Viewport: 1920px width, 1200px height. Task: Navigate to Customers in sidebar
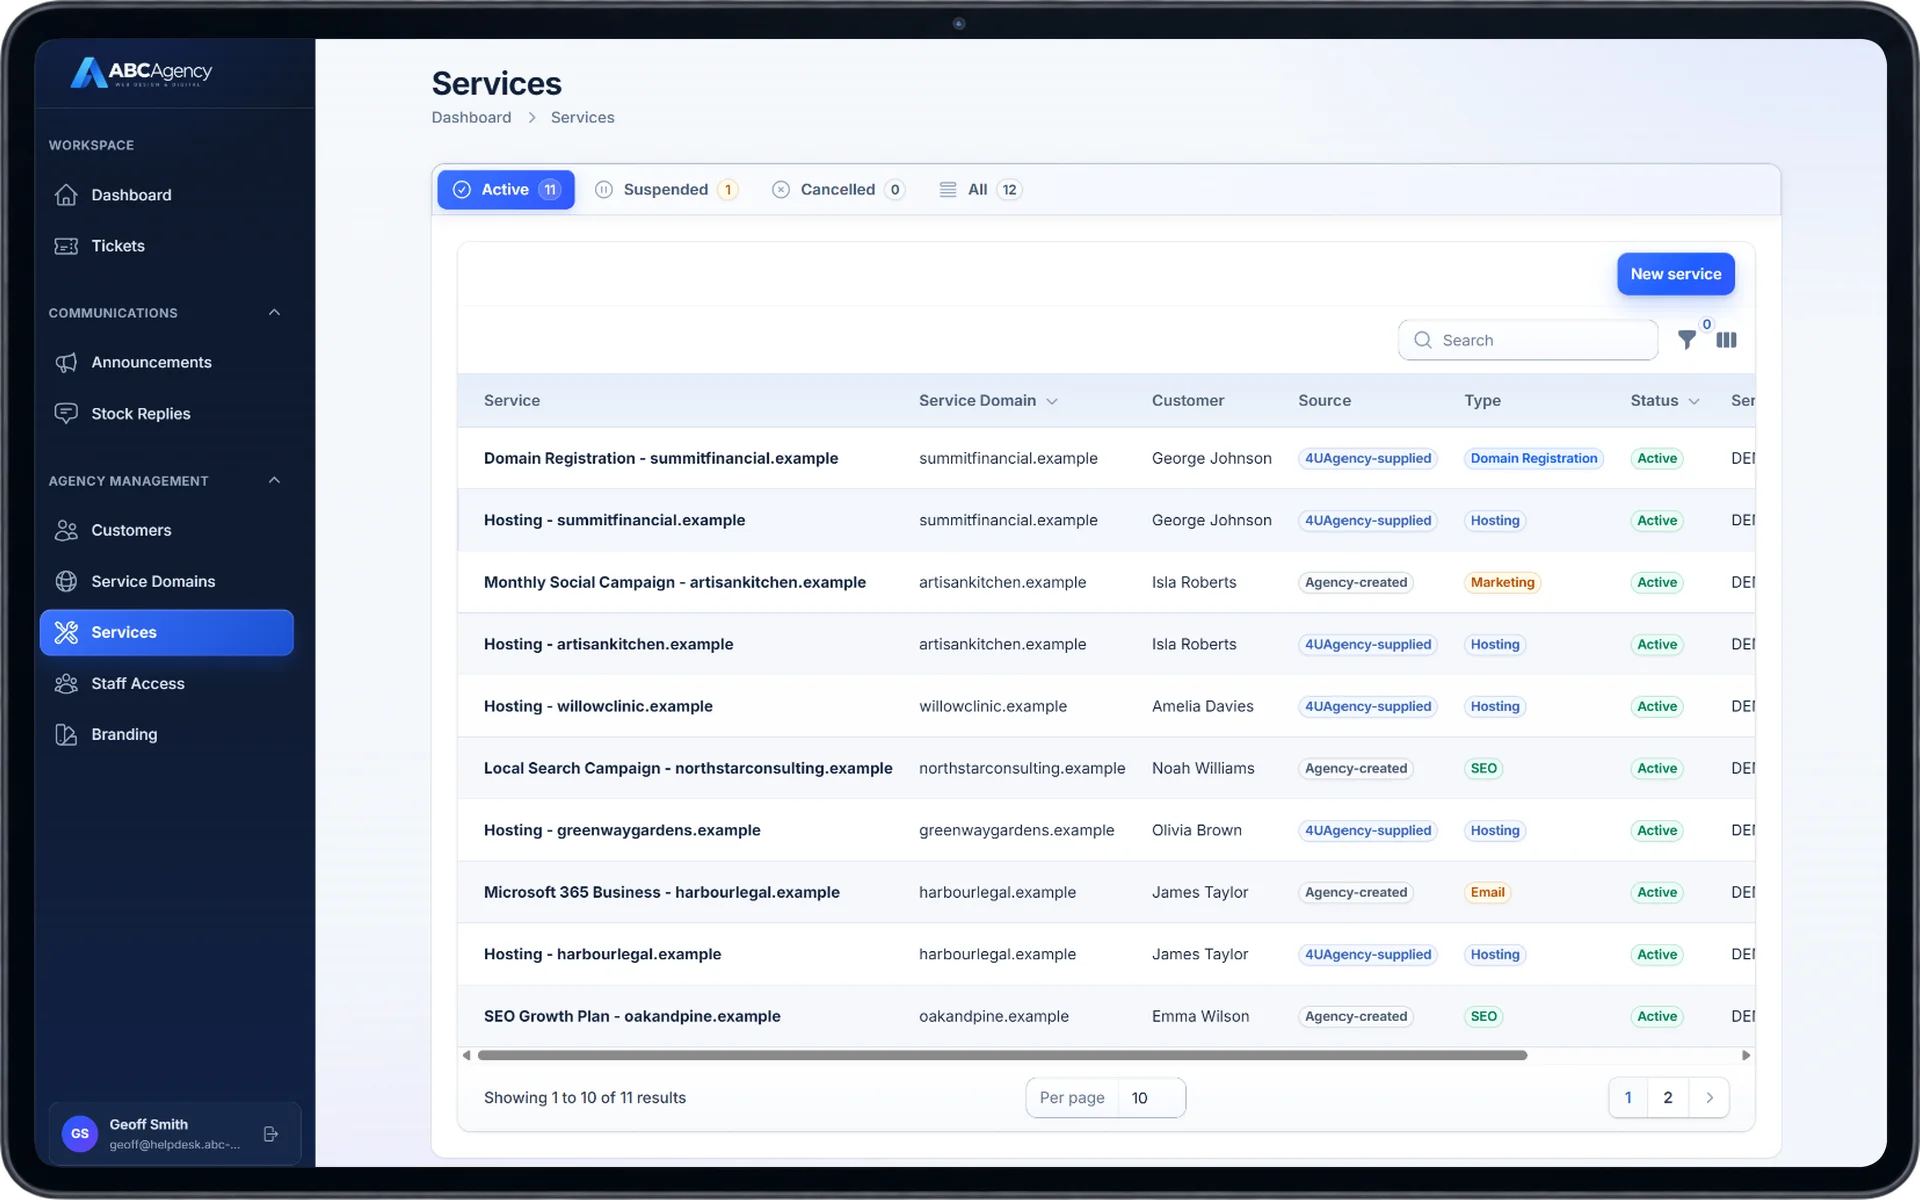167,530
